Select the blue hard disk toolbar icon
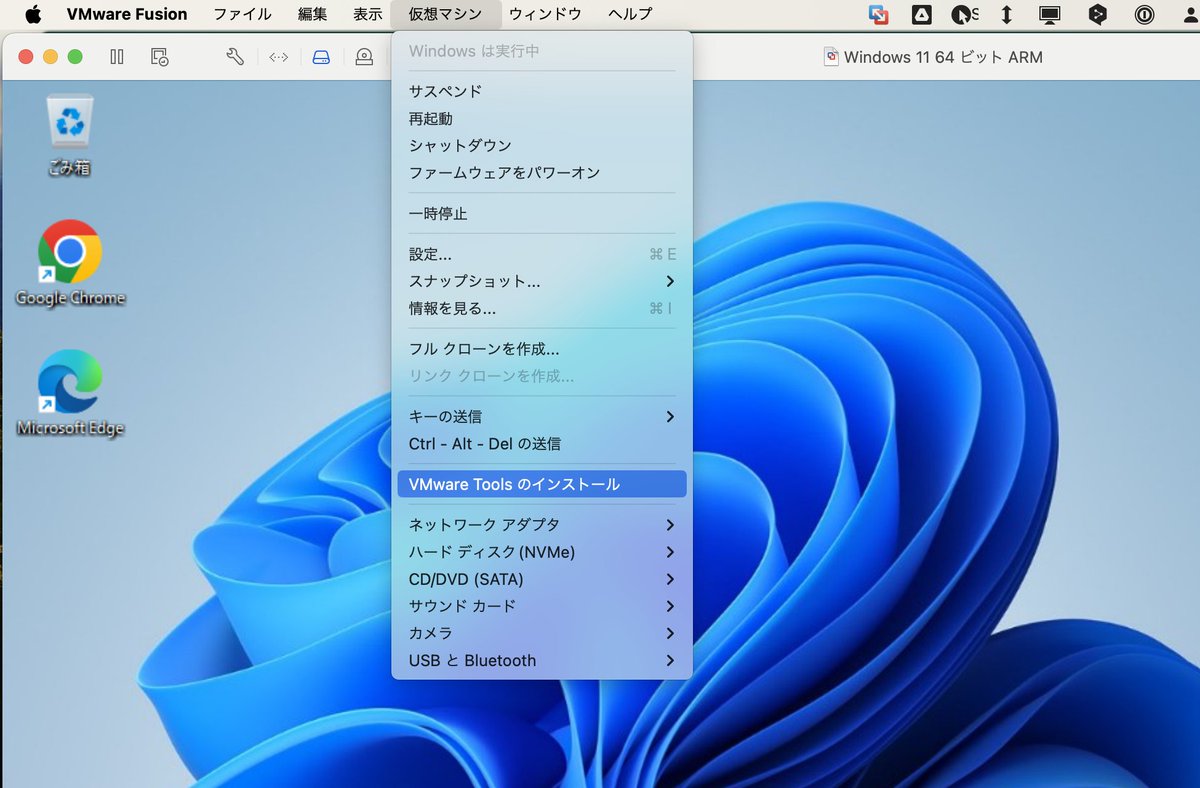This screenshot has height=788, width=1200. pos(319,57)
